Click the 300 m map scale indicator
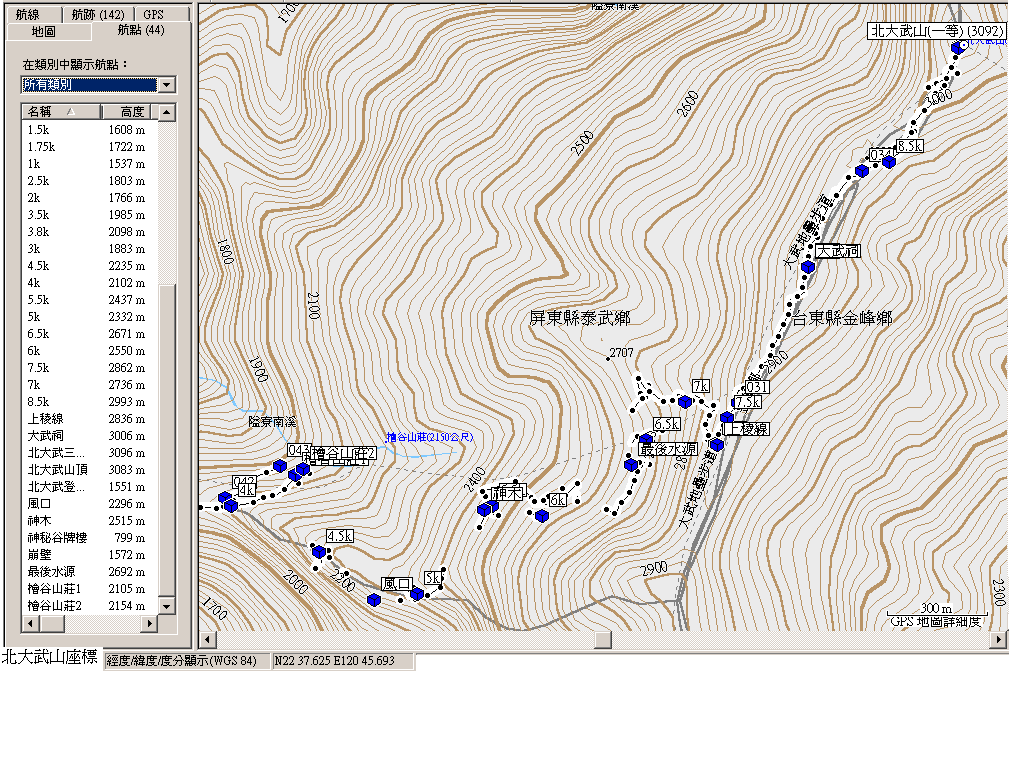The height and width of the screenshot is (768, 1024). 936,609
